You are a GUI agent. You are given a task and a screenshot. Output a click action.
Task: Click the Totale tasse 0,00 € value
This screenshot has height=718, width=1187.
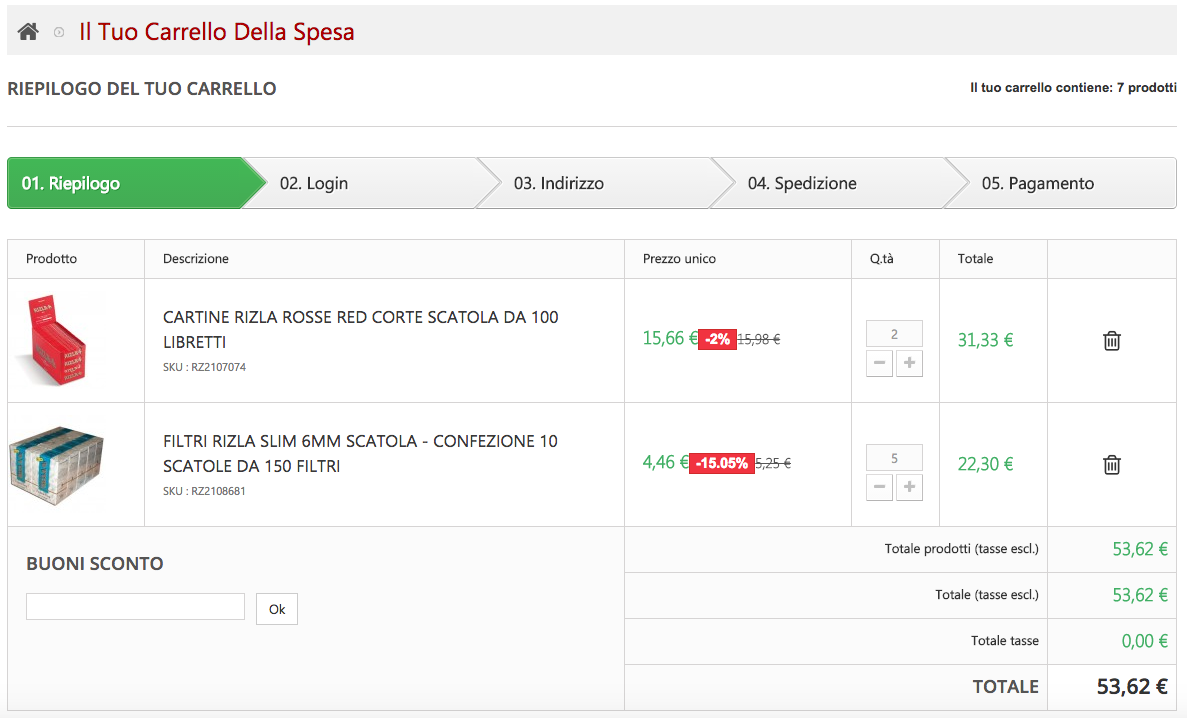1145,641
